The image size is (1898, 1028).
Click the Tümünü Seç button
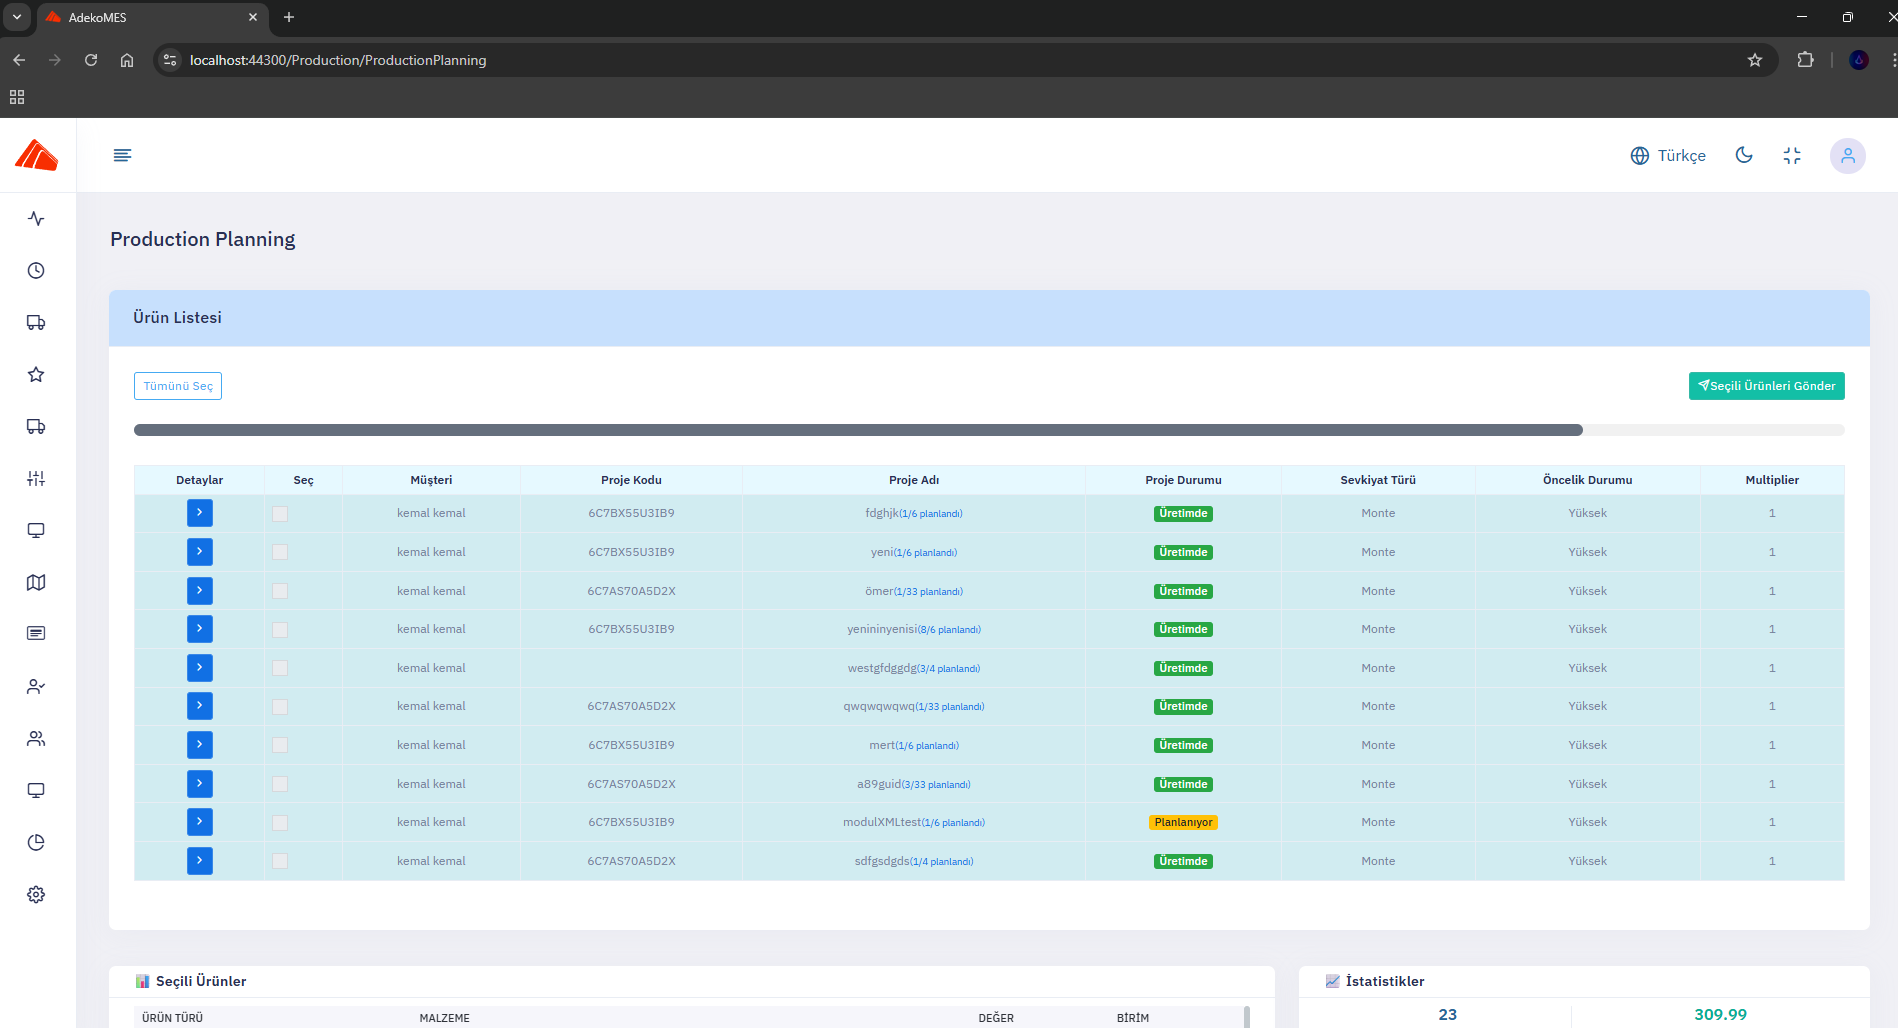(x=178, y=386)
